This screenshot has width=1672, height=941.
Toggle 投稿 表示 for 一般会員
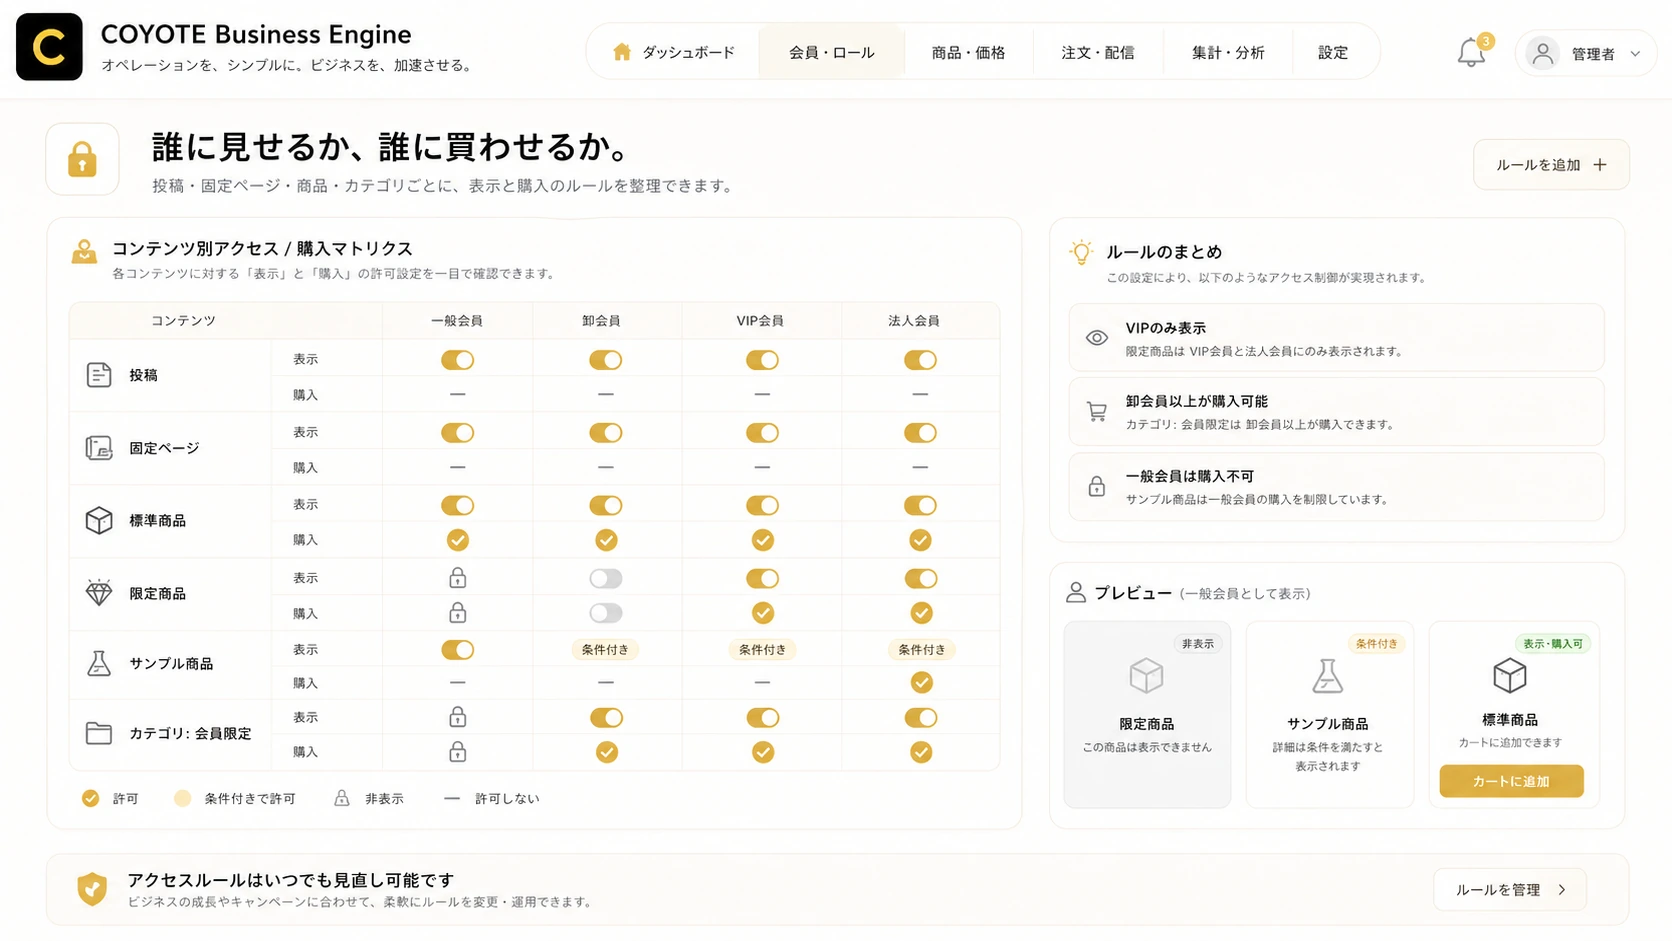458,360
